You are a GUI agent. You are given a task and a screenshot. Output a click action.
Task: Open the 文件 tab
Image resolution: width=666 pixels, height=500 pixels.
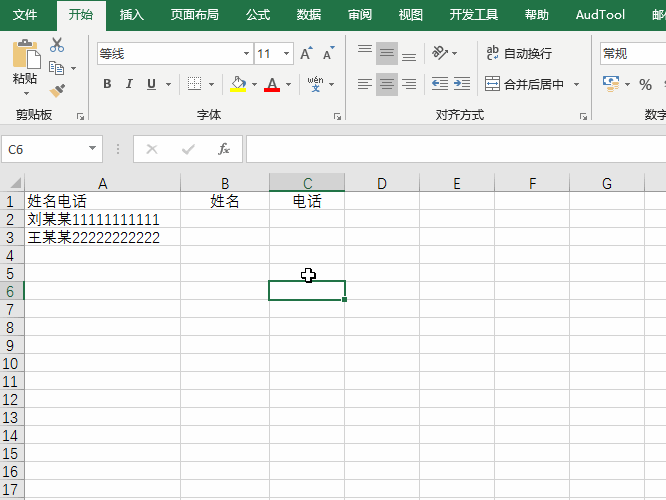click(x=25, y=15)
